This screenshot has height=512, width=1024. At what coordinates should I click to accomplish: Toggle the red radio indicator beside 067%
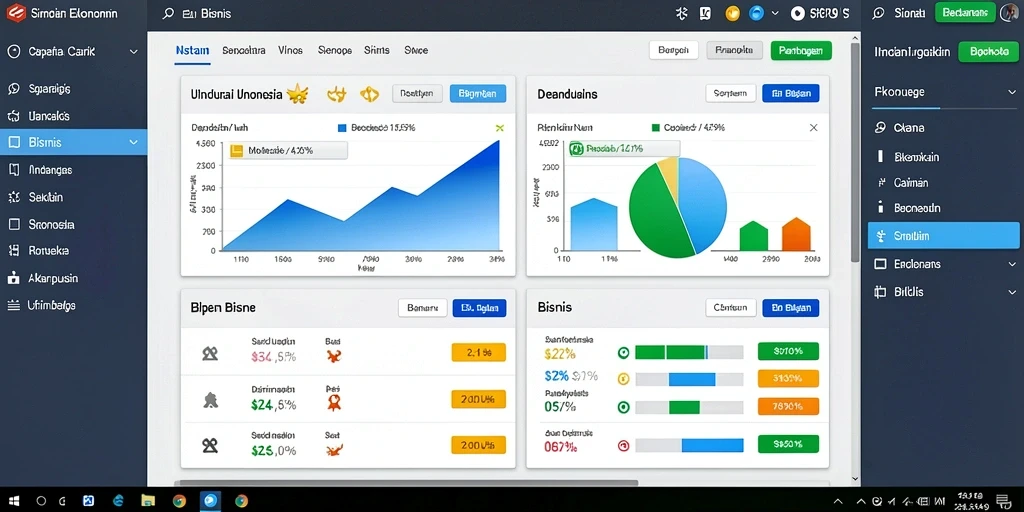[623, 445]
